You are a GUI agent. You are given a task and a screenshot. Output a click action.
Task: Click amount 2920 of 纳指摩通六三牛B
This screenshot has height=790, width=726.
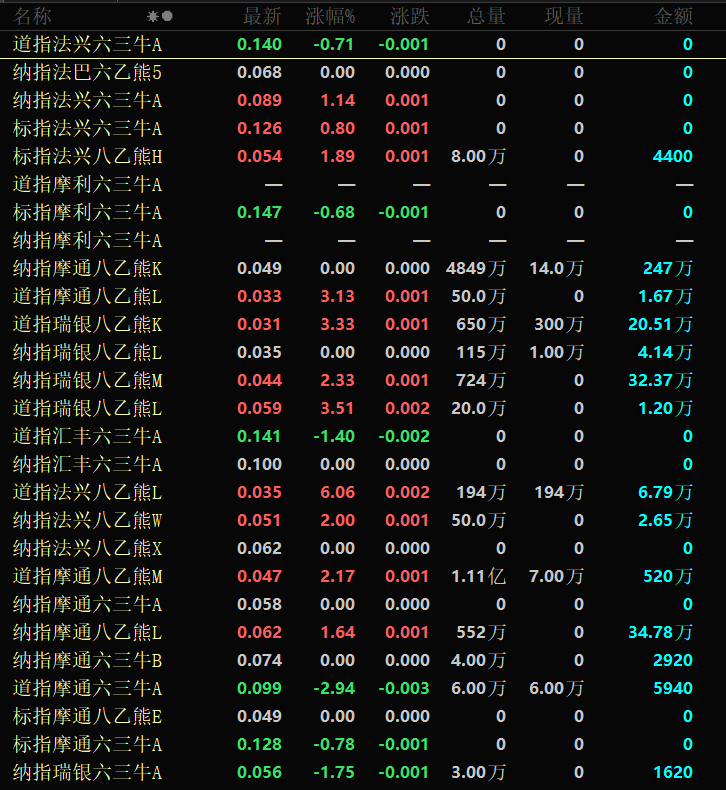click(x=673, y=660)
